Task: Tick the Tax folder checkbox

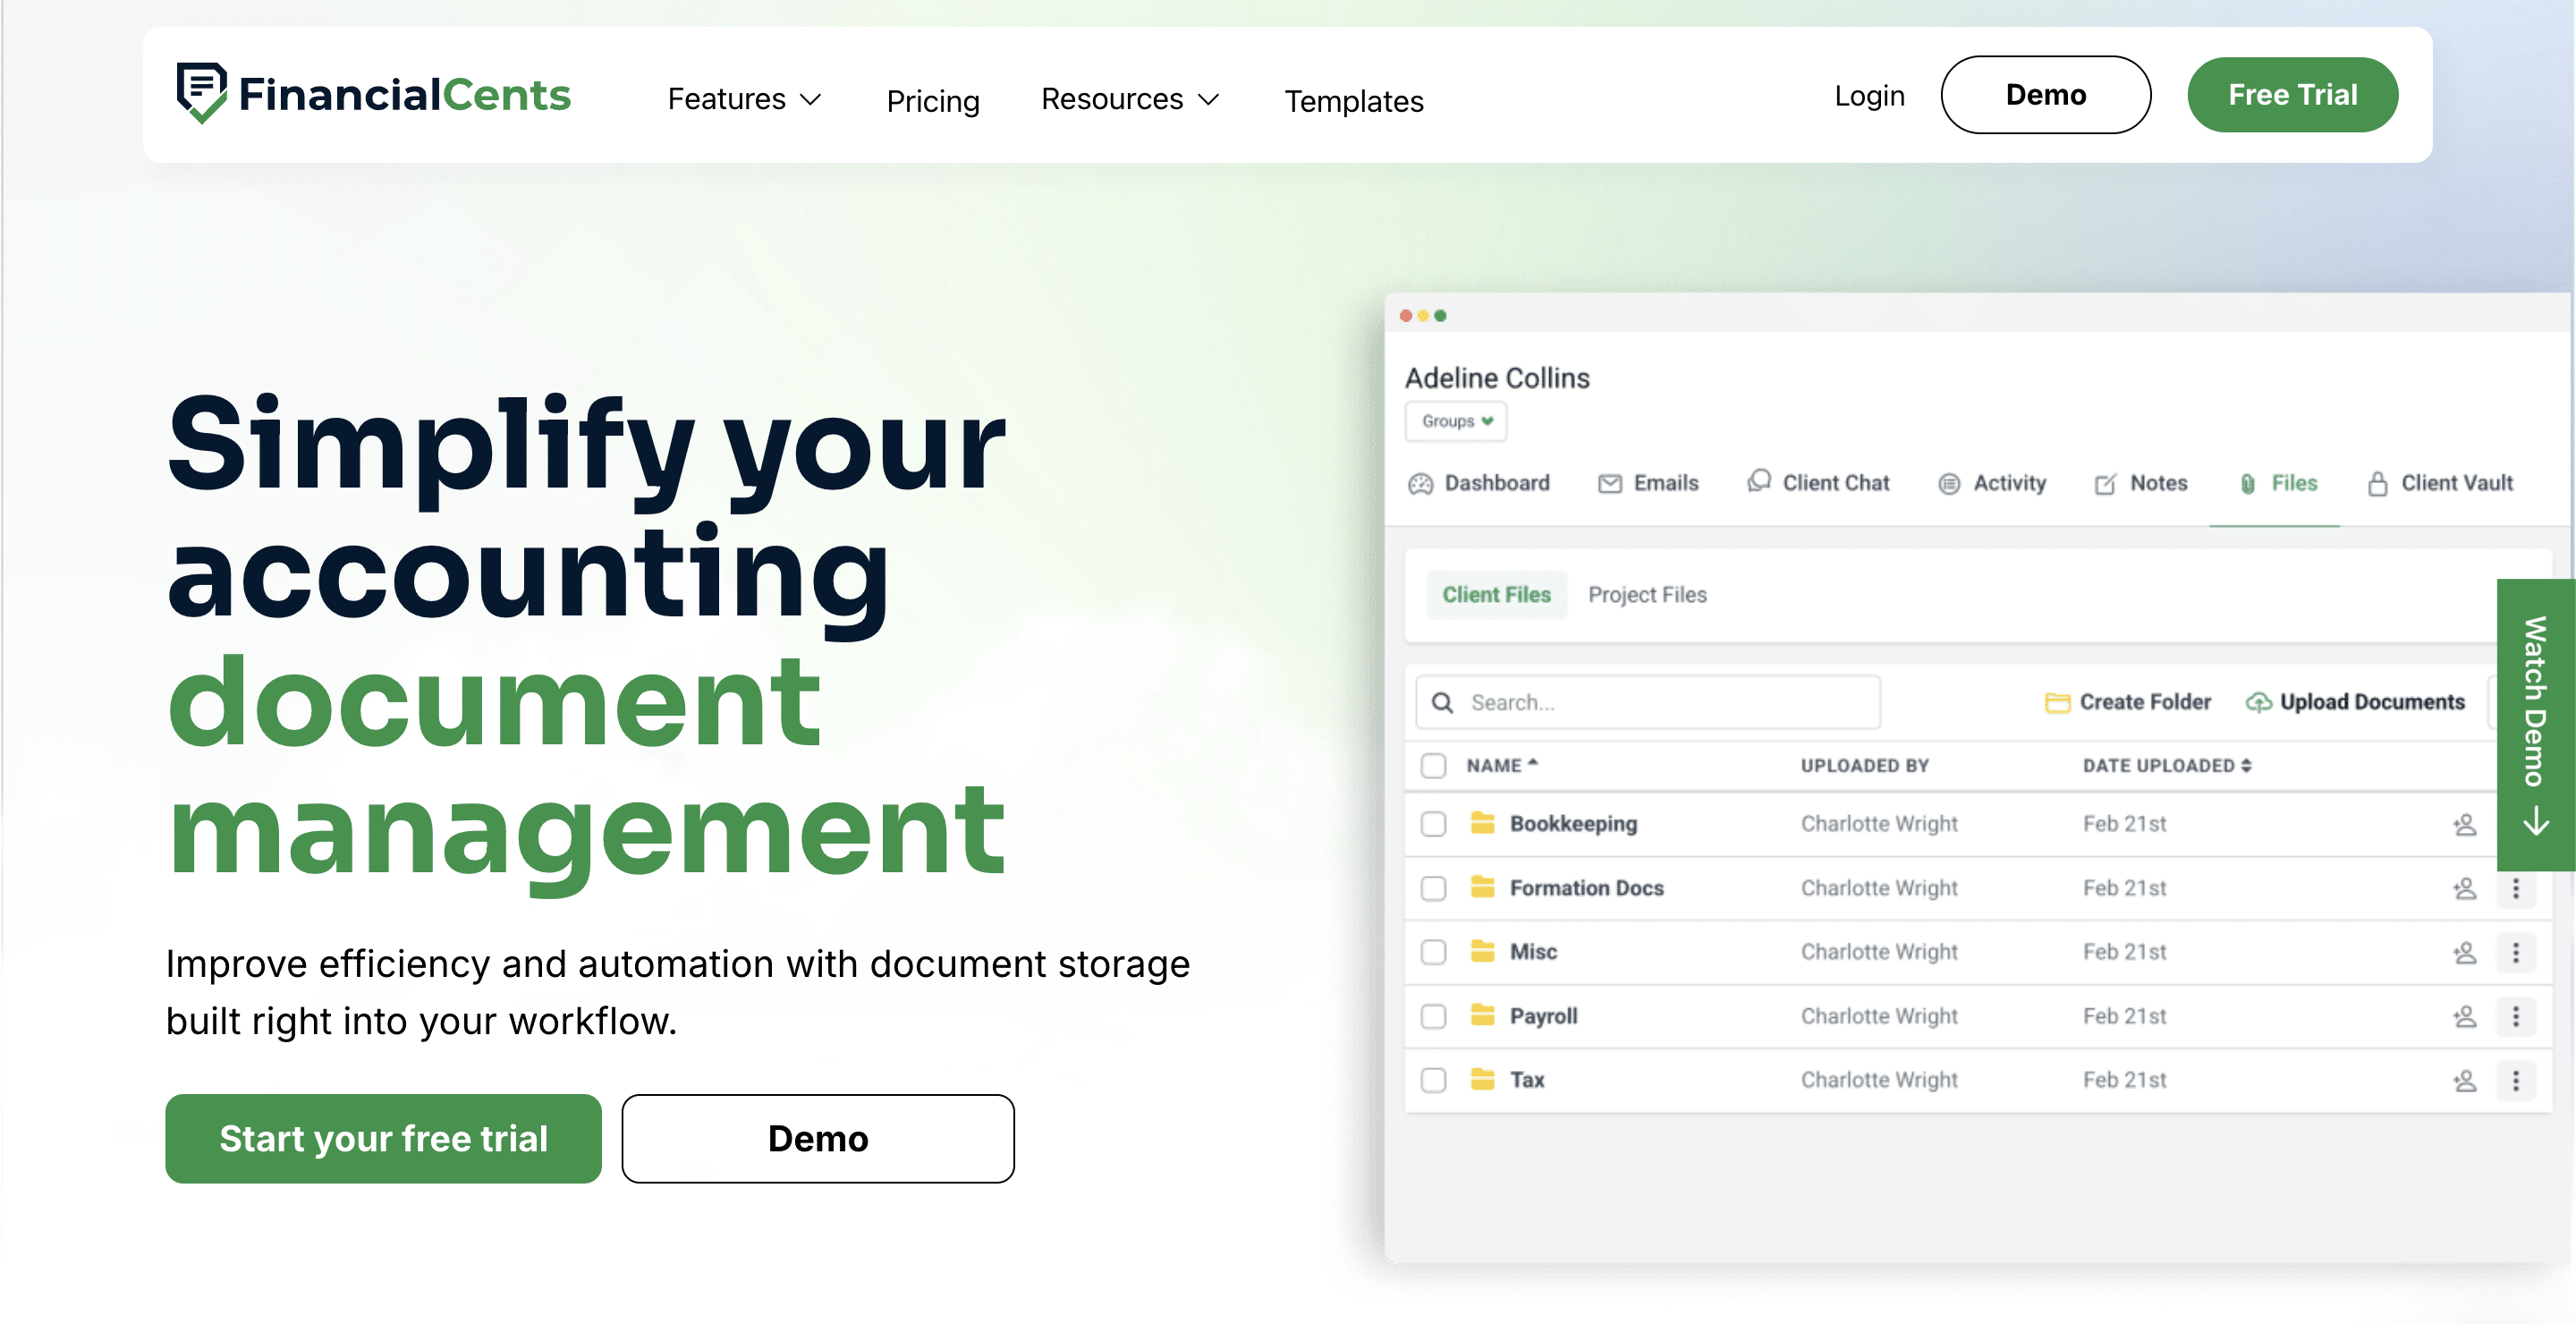Action: tap(1433, 1080)
